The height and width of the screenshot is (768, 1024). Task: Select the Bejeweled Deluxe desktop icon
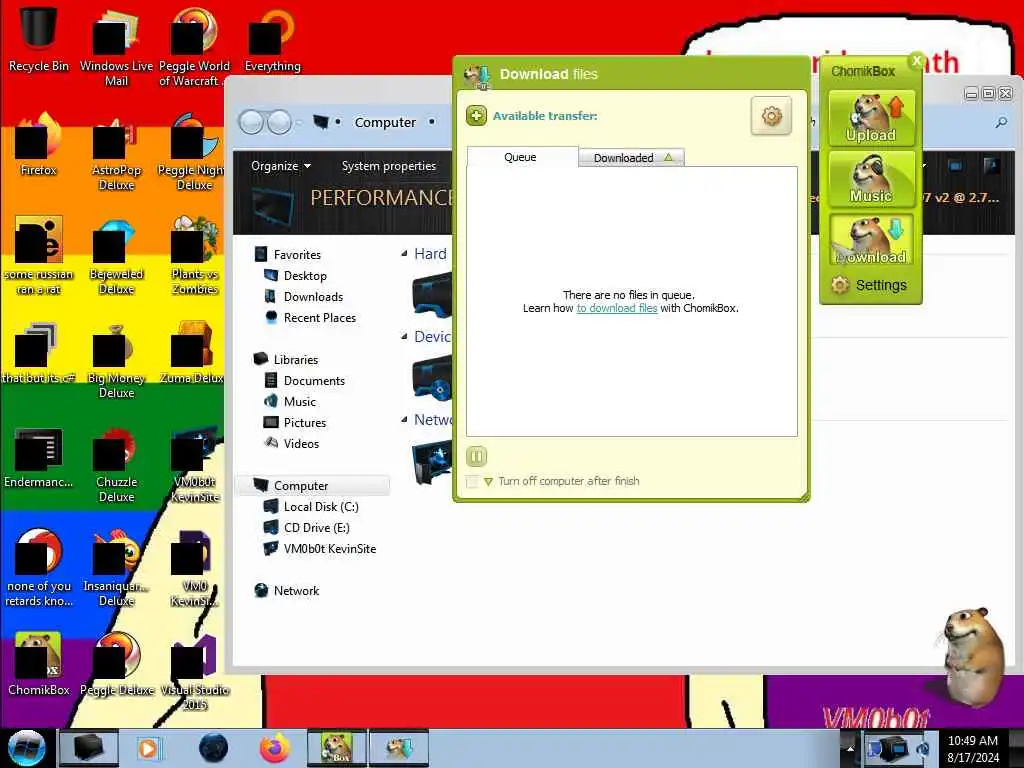click(116, 256)
